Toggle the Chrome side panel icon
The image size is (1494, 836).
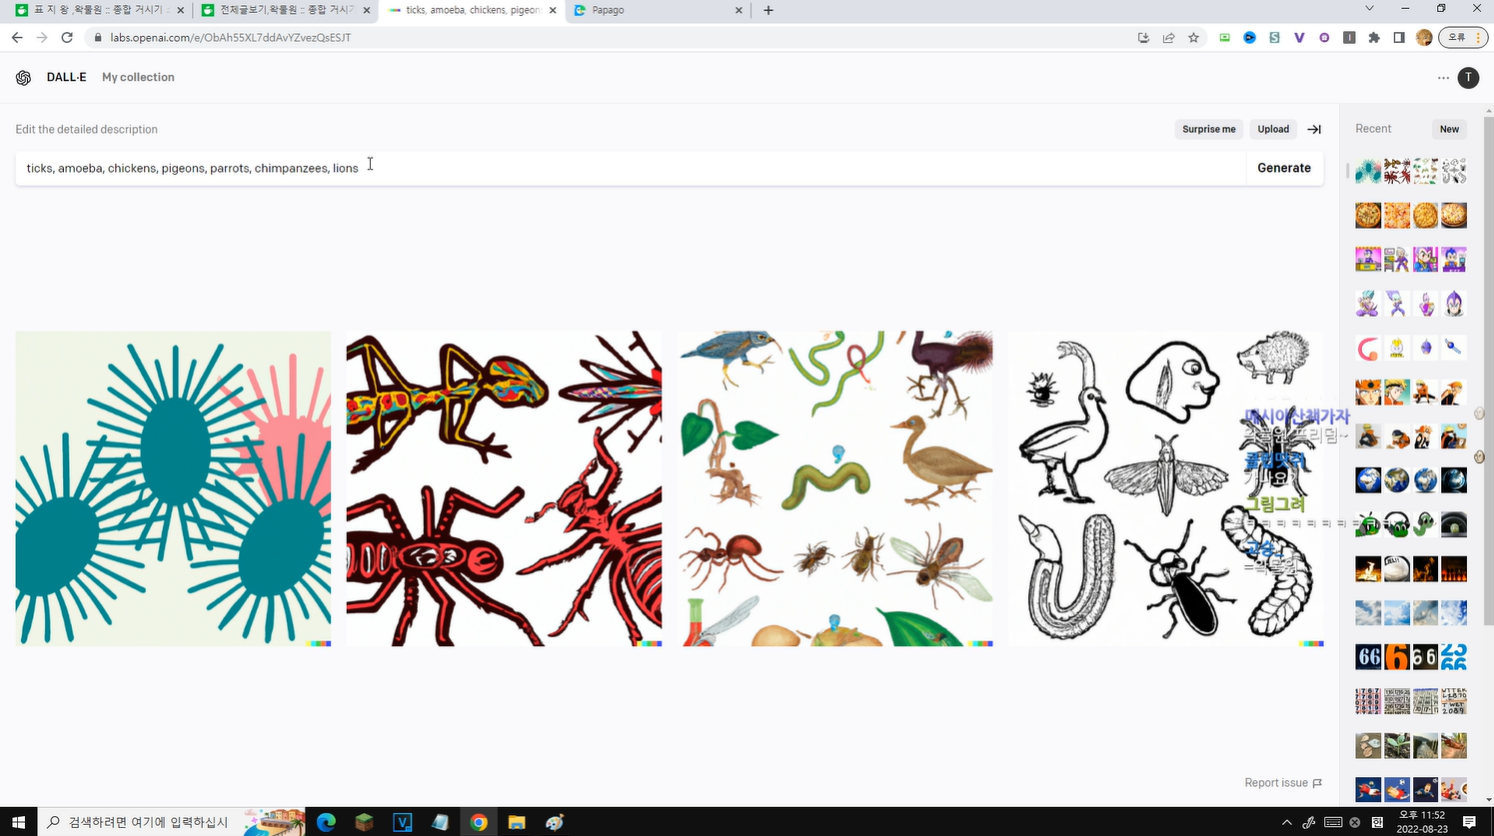point(1399,38)
